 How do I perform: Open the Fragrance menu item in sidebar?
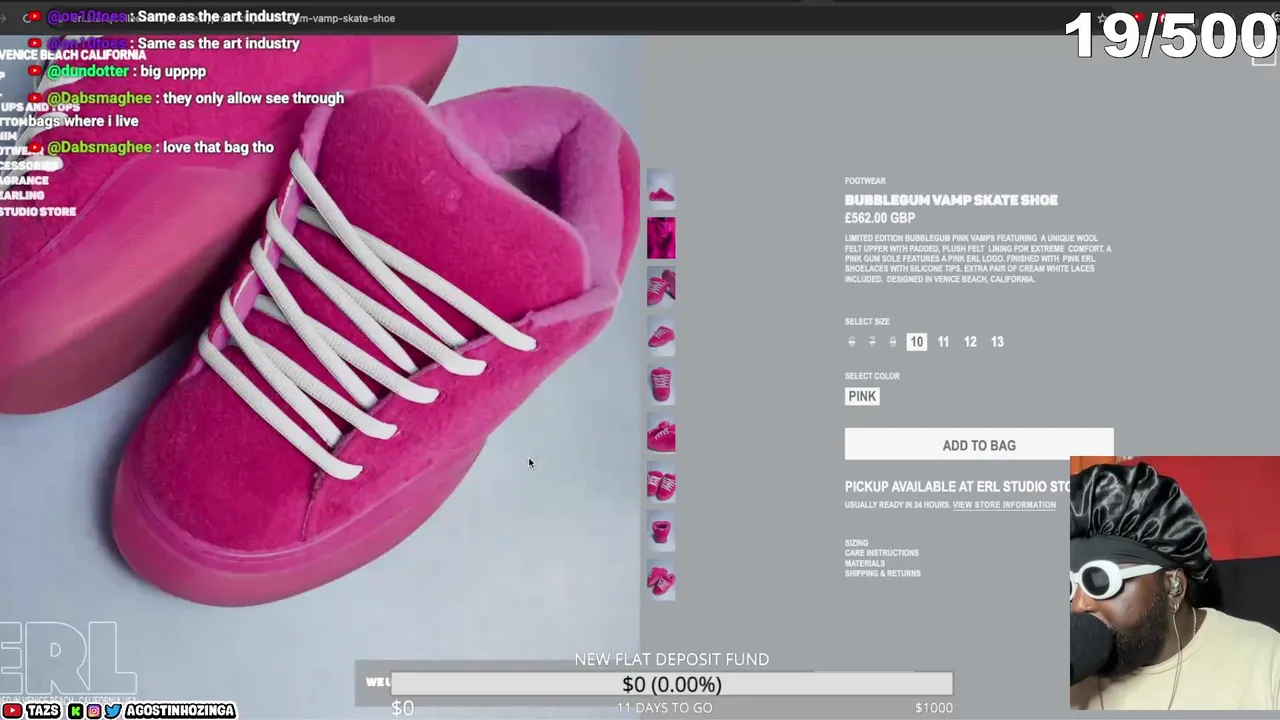coord(24,181)
